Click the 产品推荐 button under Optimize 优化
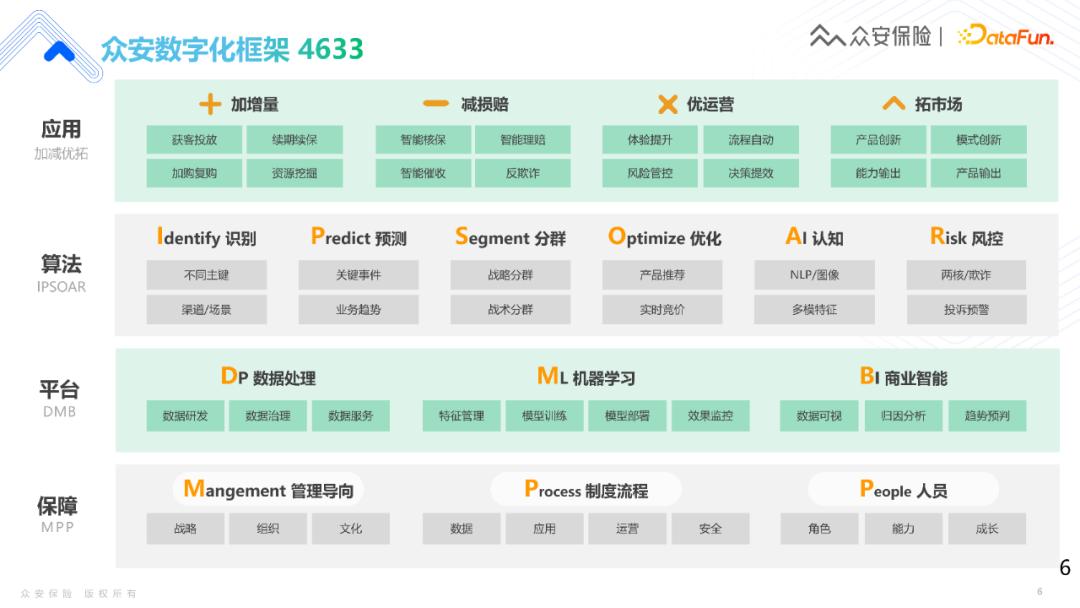 click(664, 275)
